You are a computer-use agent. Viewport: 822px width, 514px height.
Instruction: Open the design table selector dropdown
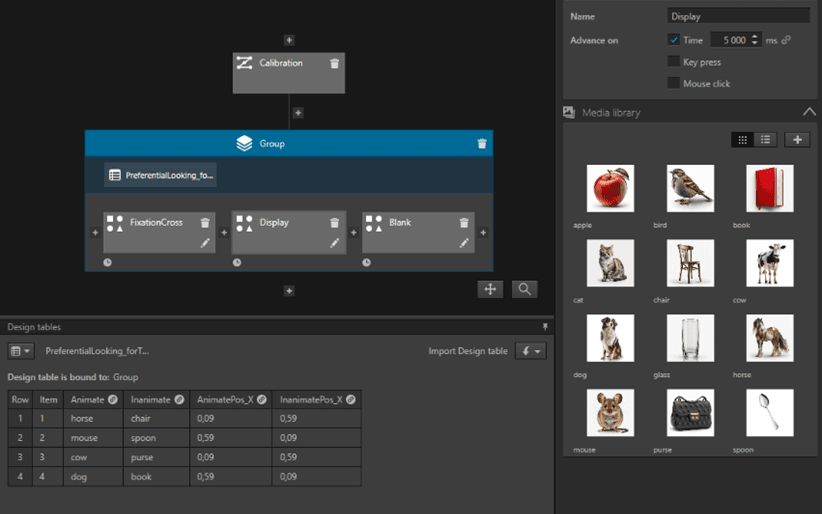click(x=21, y=351)
